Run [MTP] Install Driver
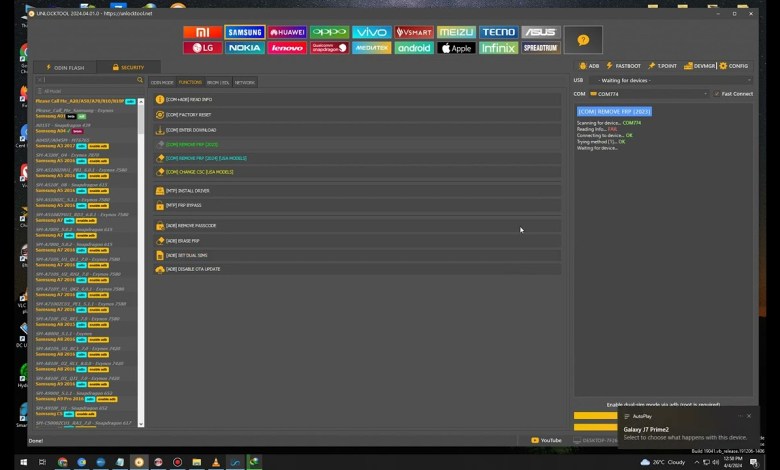The image size is (780, 470). (357, 191)
